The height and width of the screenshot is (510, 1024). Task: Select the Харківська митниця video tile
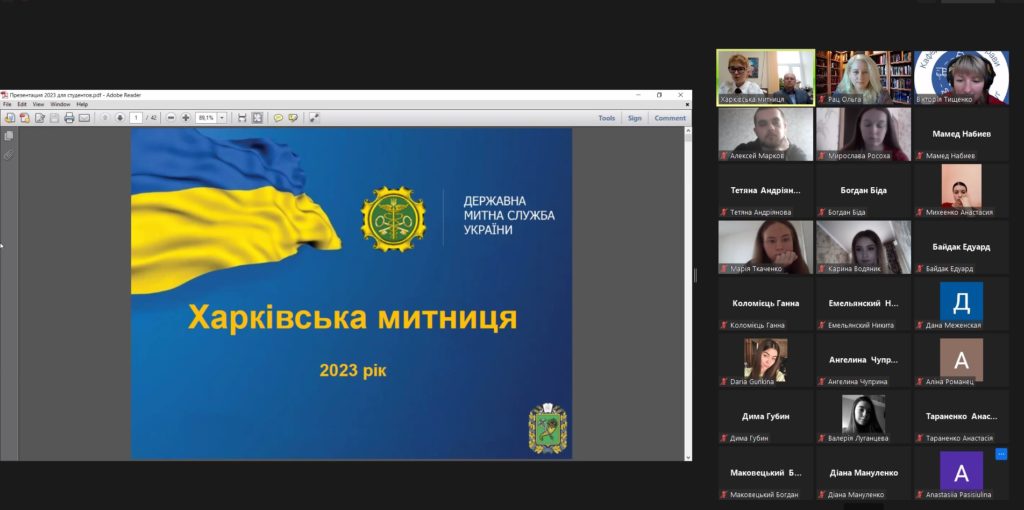click(x=765, y=77)
